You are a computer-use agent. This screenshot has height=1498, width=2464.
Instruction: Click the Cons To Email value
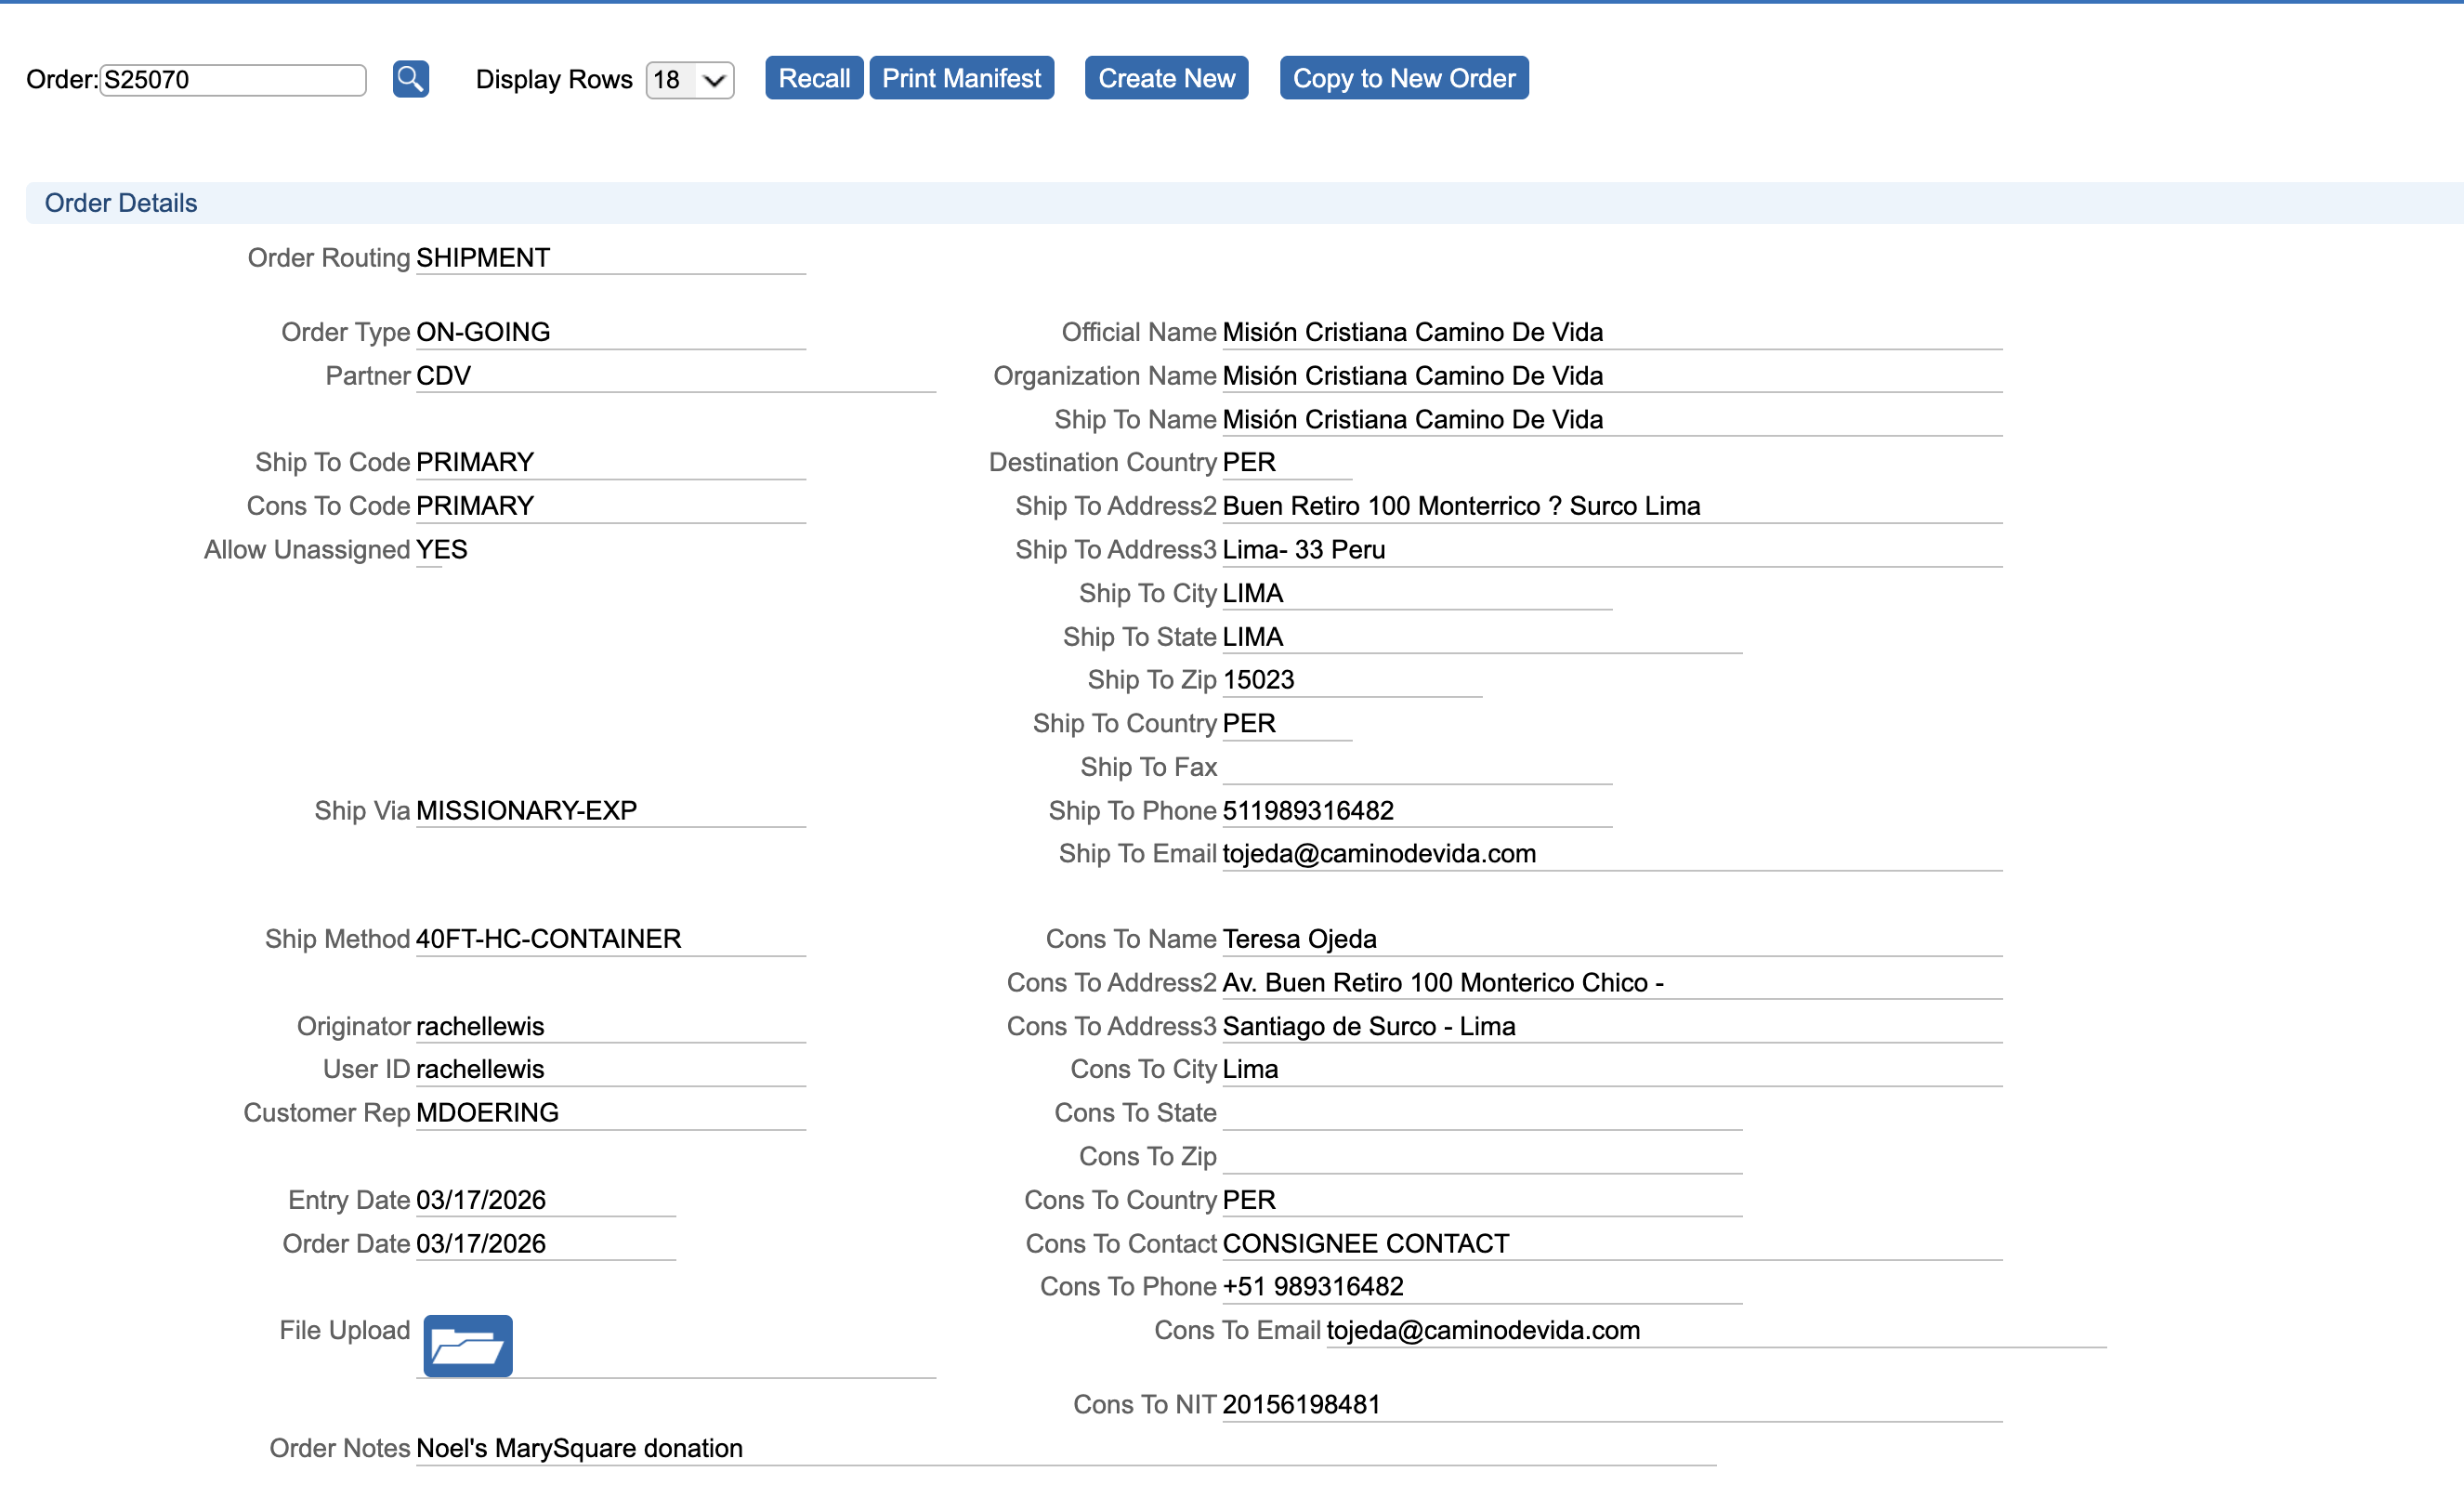[x=1482, y=1330]
